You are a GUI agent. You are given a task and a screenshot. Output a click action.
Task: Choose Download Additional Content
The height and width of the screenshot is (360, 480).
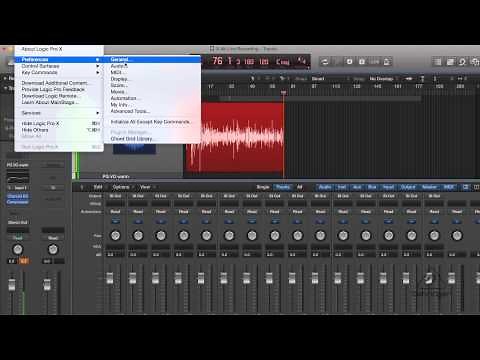[x=59, y=83]
